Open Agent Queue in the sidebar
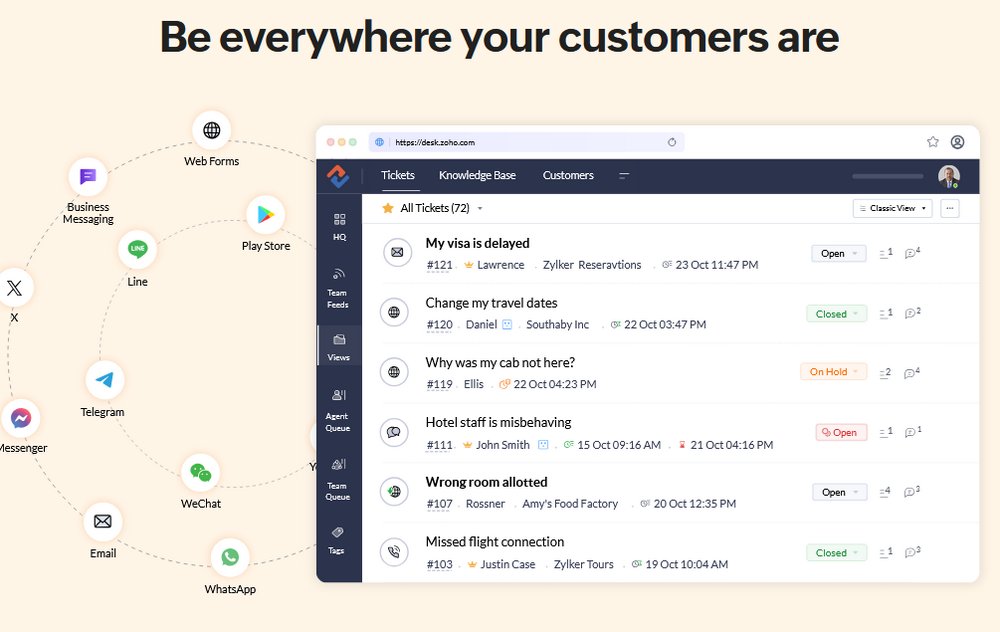This screenshot has height=632, width=1000. tap(338, 411)
